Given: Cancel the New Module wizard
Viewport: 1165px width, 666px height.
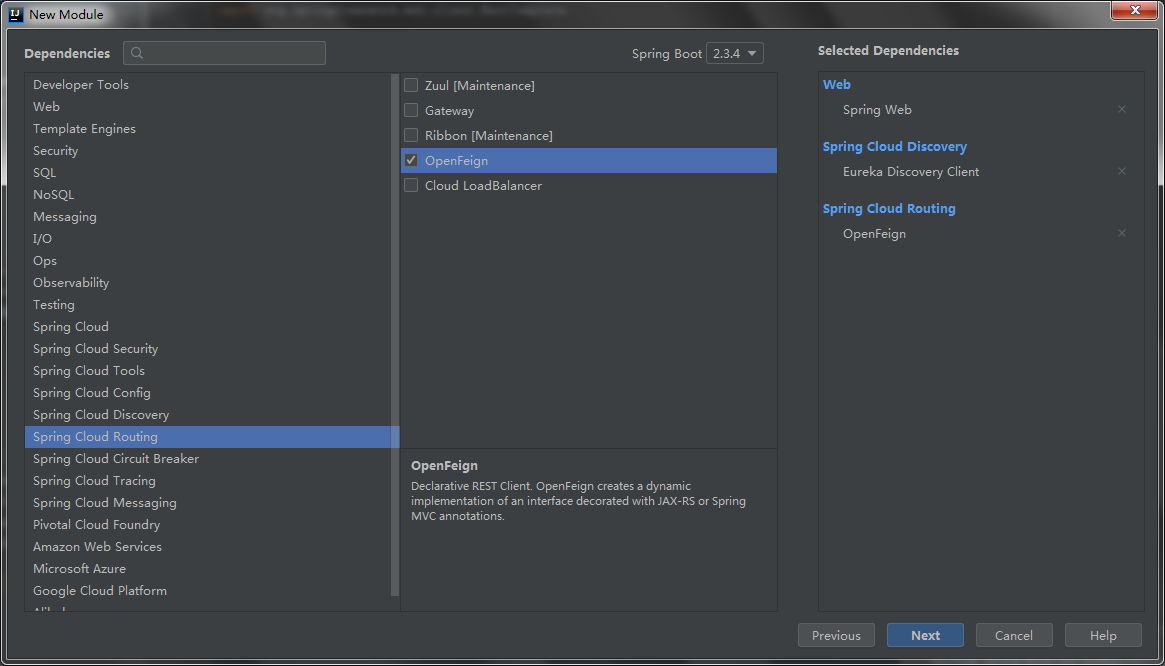Looking at the screenshot, I should point(1014,636).
